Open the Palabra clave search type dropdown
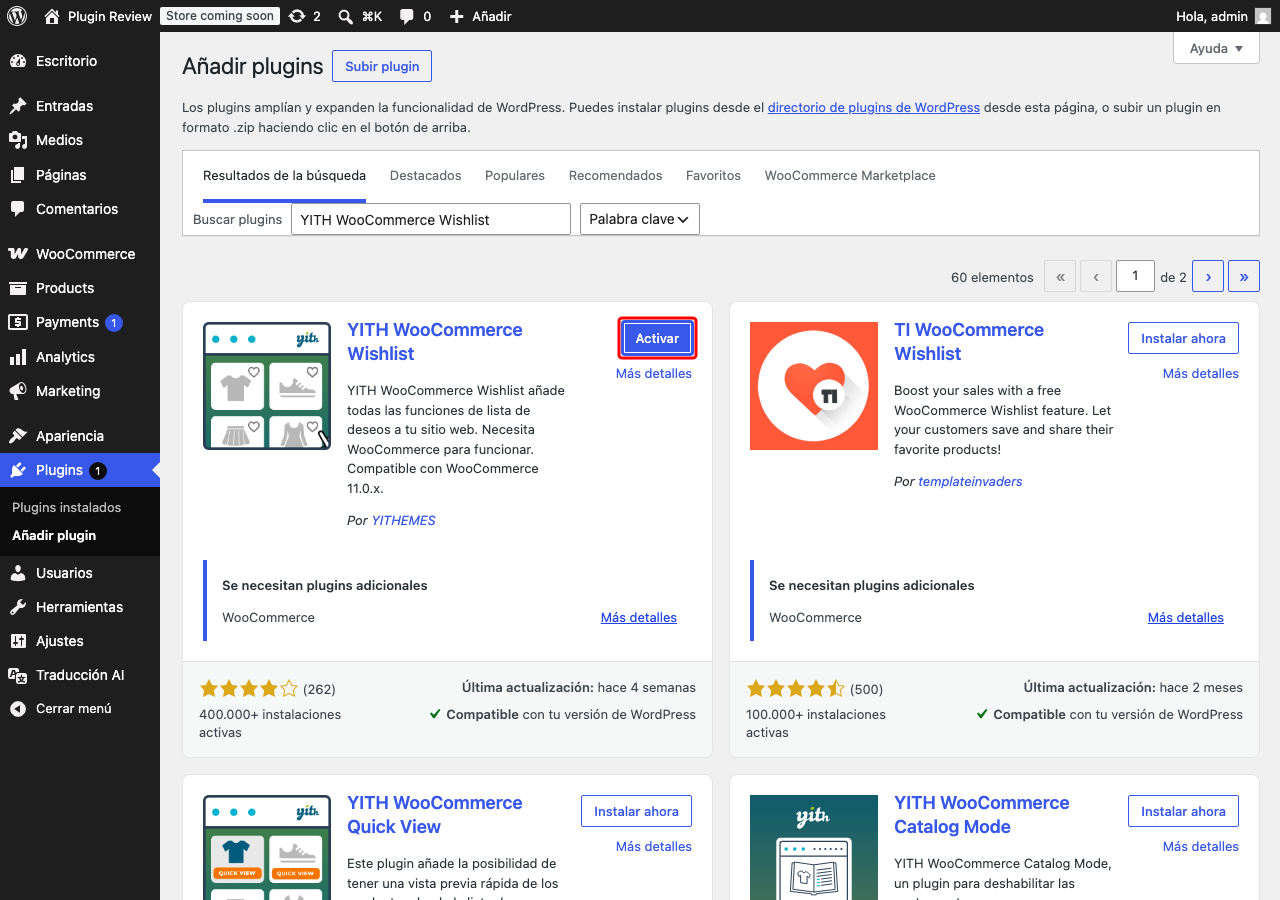1280x900 pixels. tap(640, 219)
